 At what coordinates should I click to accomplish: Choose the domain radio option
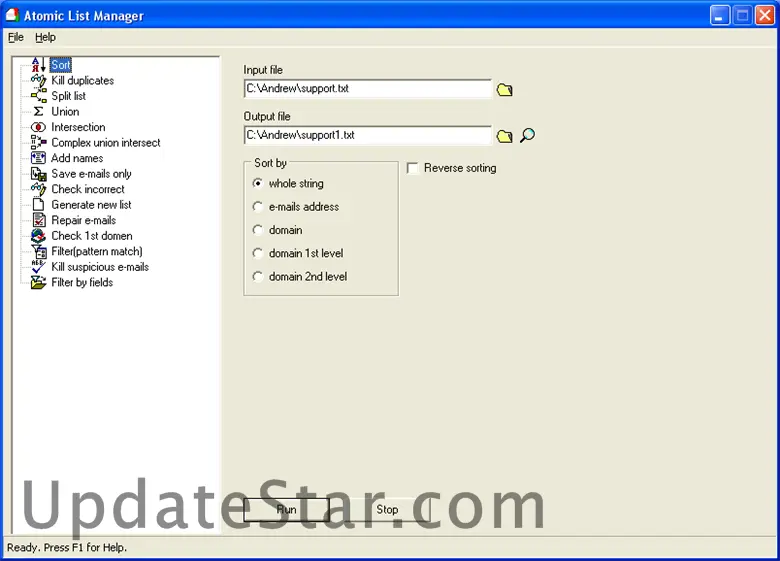click(258, 230)
